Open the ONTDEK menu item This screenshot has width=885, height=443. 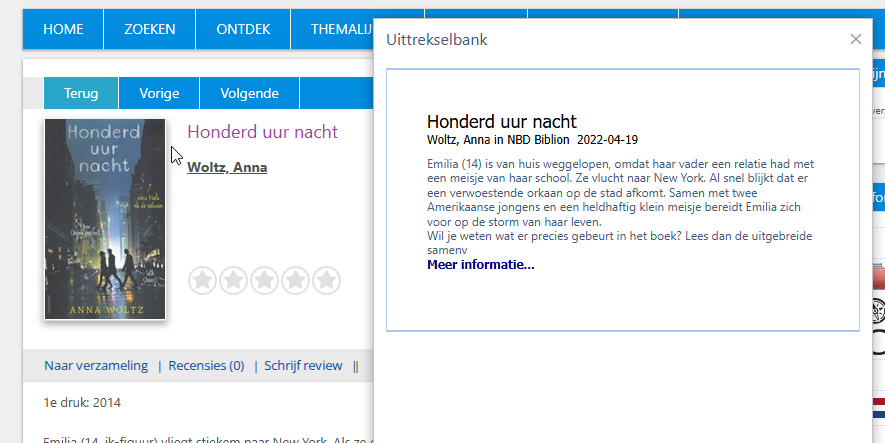click(x=243, y=29)
